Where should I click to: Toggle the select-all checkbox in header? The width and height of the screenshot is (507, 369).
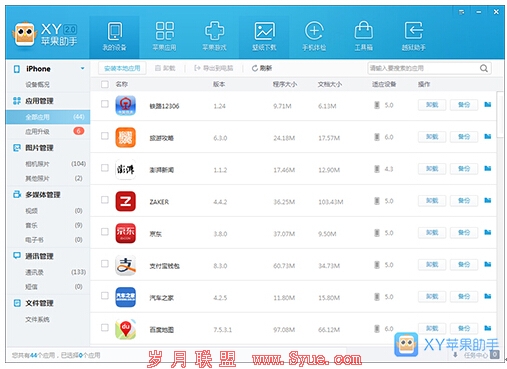point(105,84)
